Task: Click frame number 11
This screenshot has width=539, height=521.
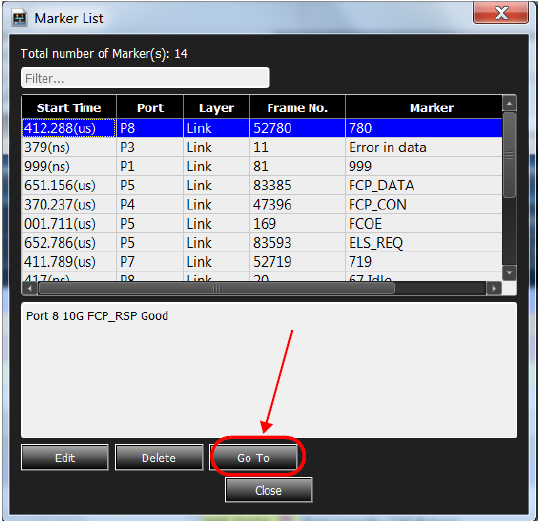Action: tap(297, 147)
